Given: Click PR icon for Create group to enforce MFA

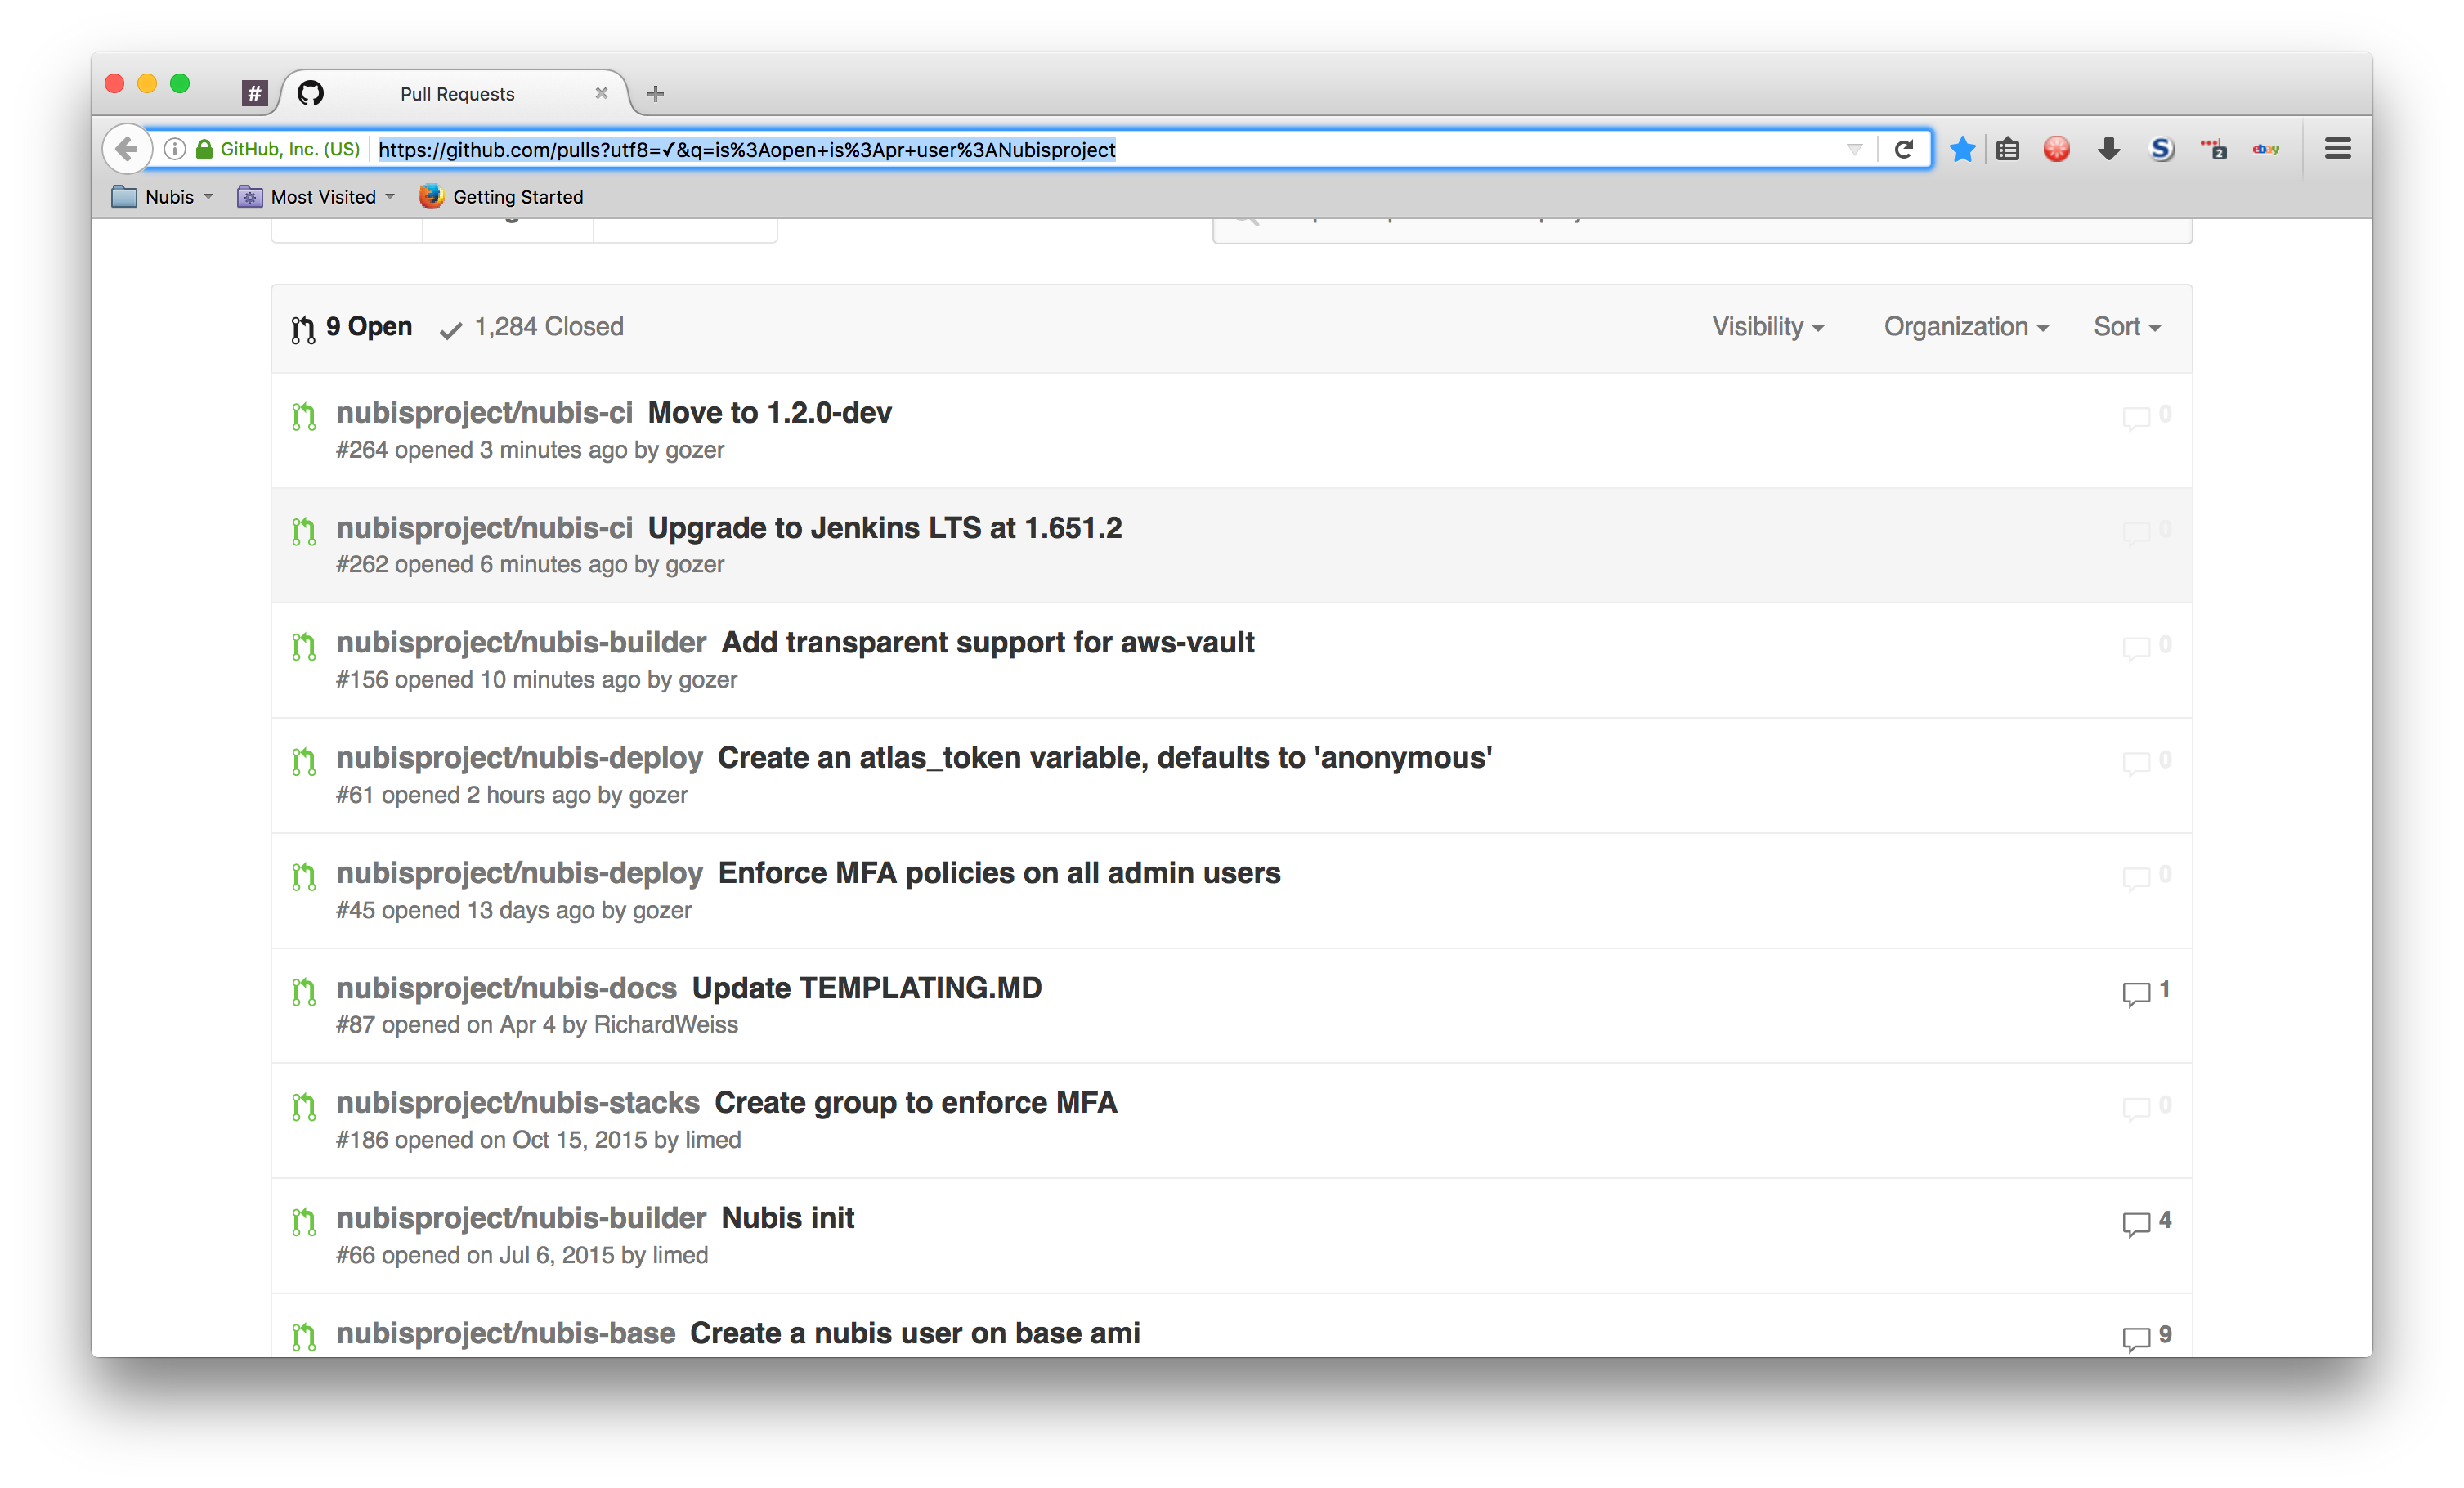Looking at the screenshot, I should coord(303,1105).
